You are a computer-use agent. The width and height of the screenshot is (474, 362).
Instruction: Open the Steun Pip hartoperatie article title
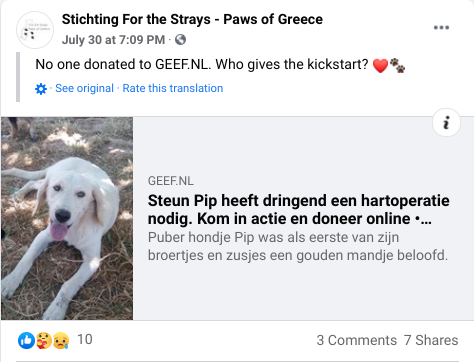click(x=299, y=210)
